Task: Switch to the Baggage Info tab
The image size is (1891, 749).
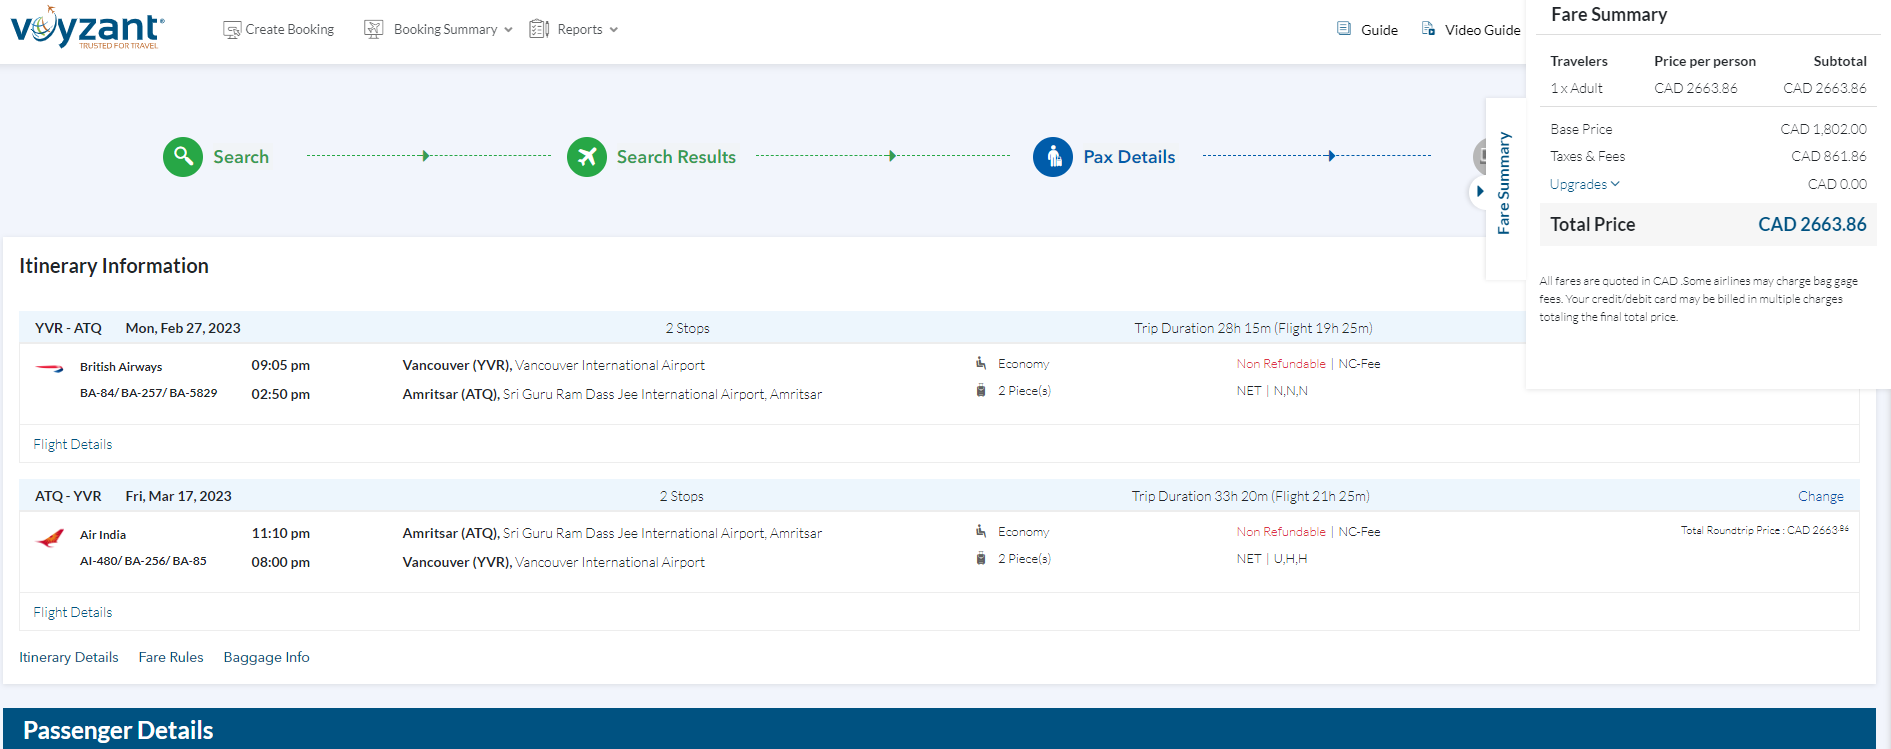Action: point(266,657)
